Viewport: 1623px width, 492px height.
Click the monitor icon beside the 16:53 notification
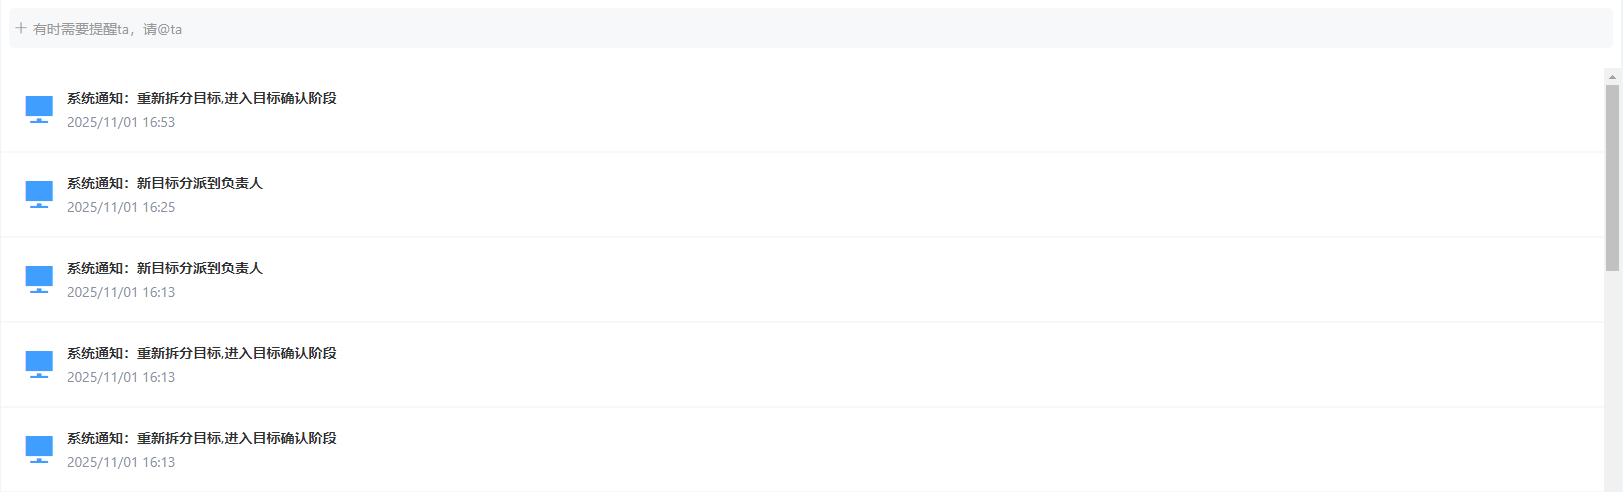point(39,109)
